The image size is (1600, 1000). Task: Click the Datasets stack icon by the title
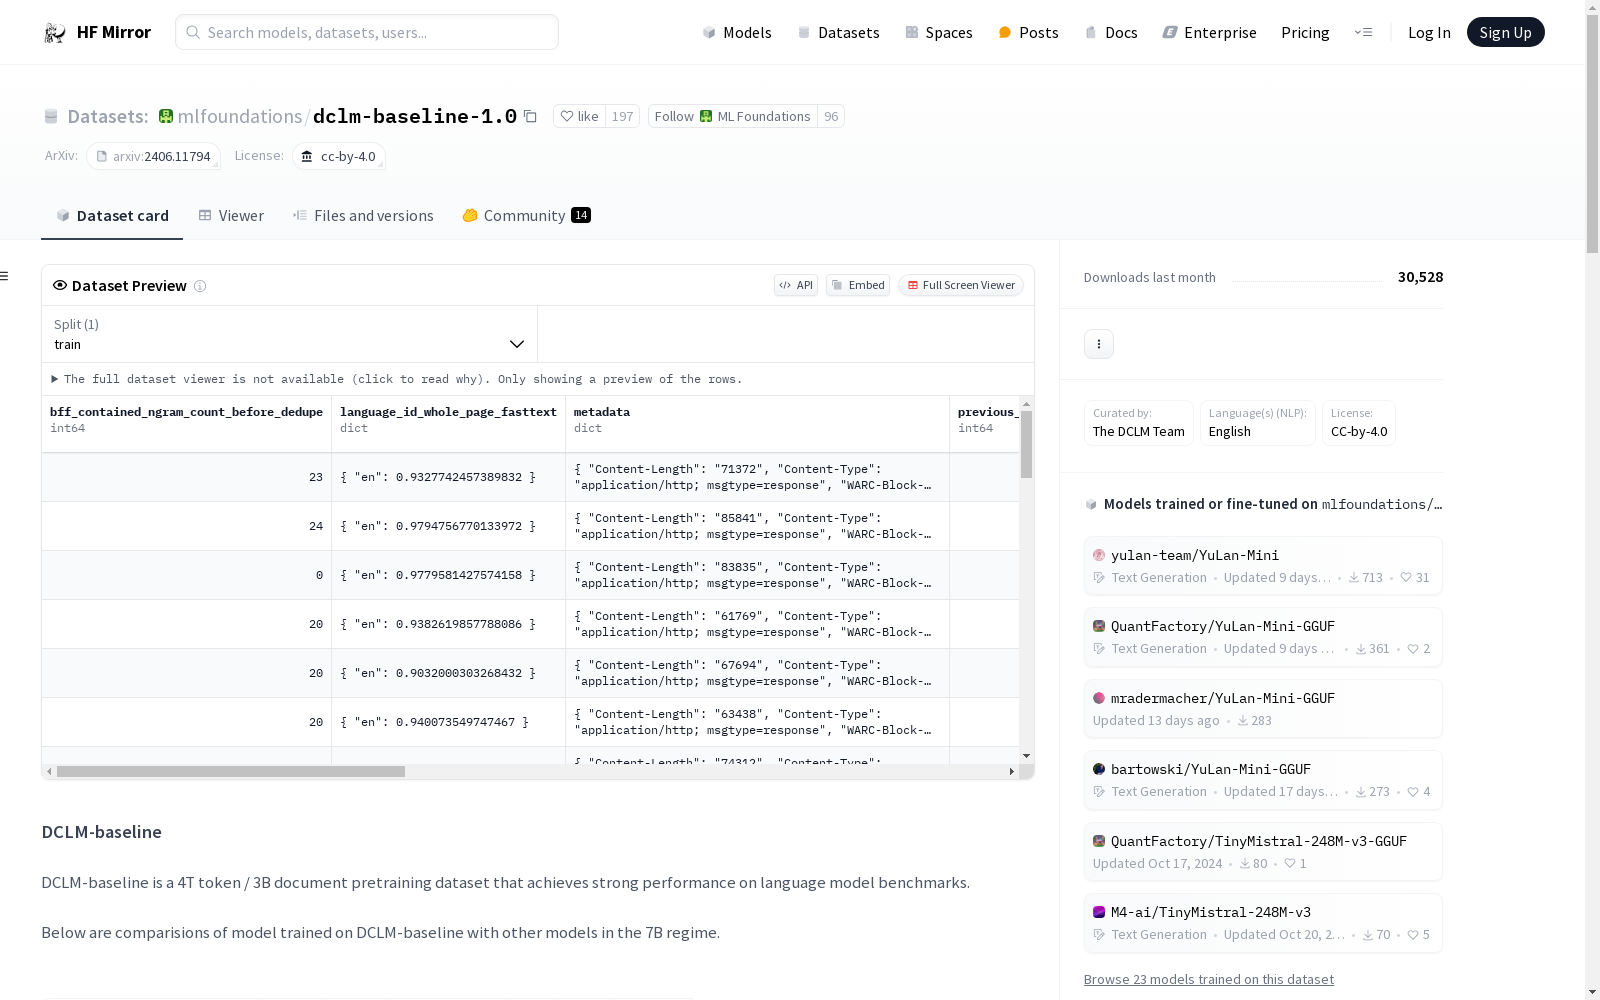pyautogui.click(x=51, y=117)
